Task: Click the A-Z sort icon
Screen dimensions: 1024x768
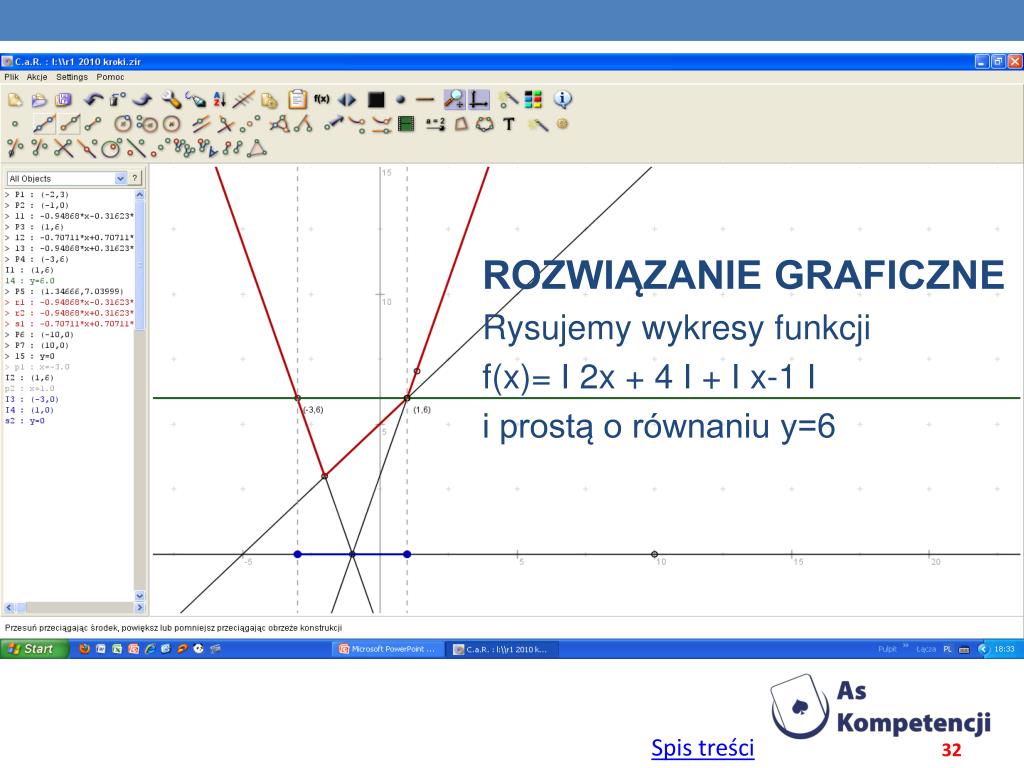Action: point(219,100)
